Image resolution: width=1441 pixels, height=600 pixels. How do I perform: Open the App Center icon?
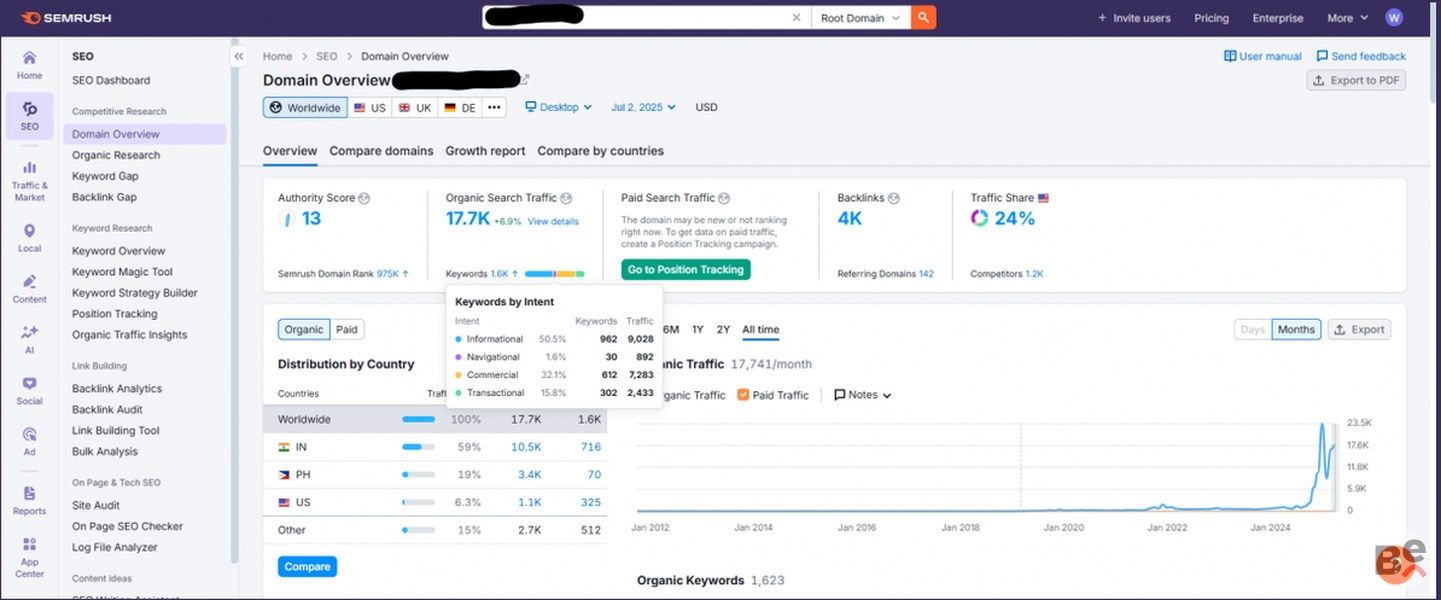(x=29, y=556)
